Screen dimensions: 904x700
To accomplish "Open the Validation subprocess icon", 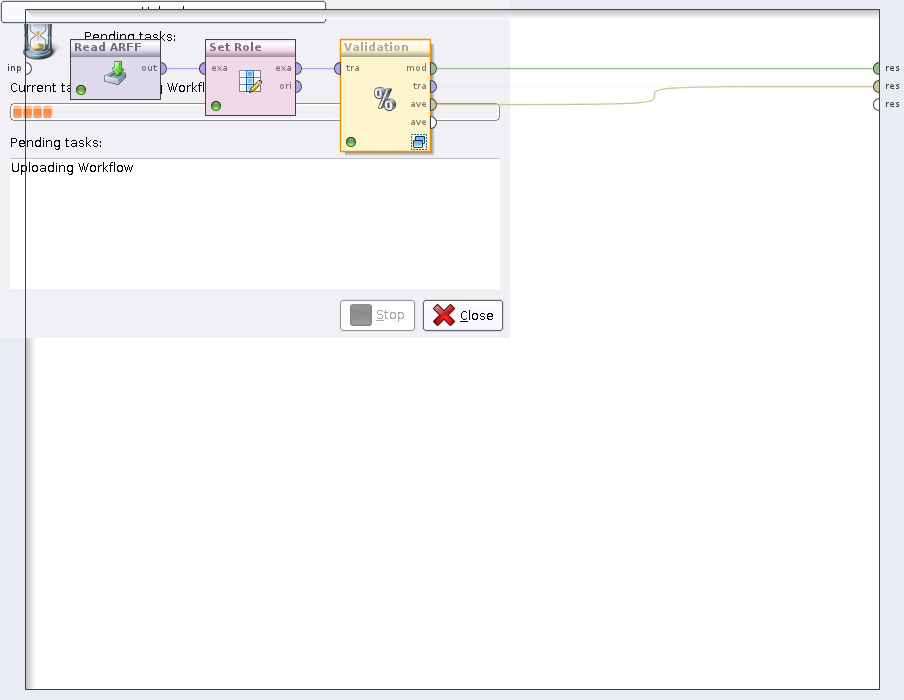I will 419,142.
